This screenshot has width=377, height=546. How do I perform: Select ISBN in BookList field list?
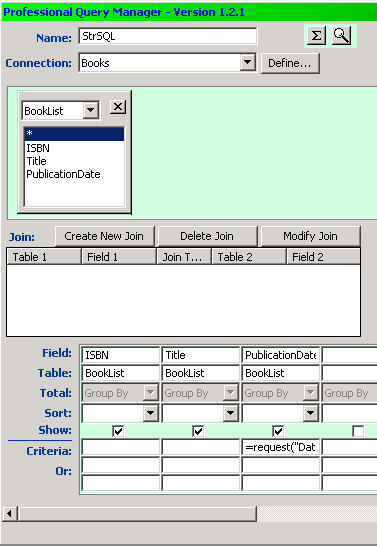pyautogui.click(x=74, y=148)
